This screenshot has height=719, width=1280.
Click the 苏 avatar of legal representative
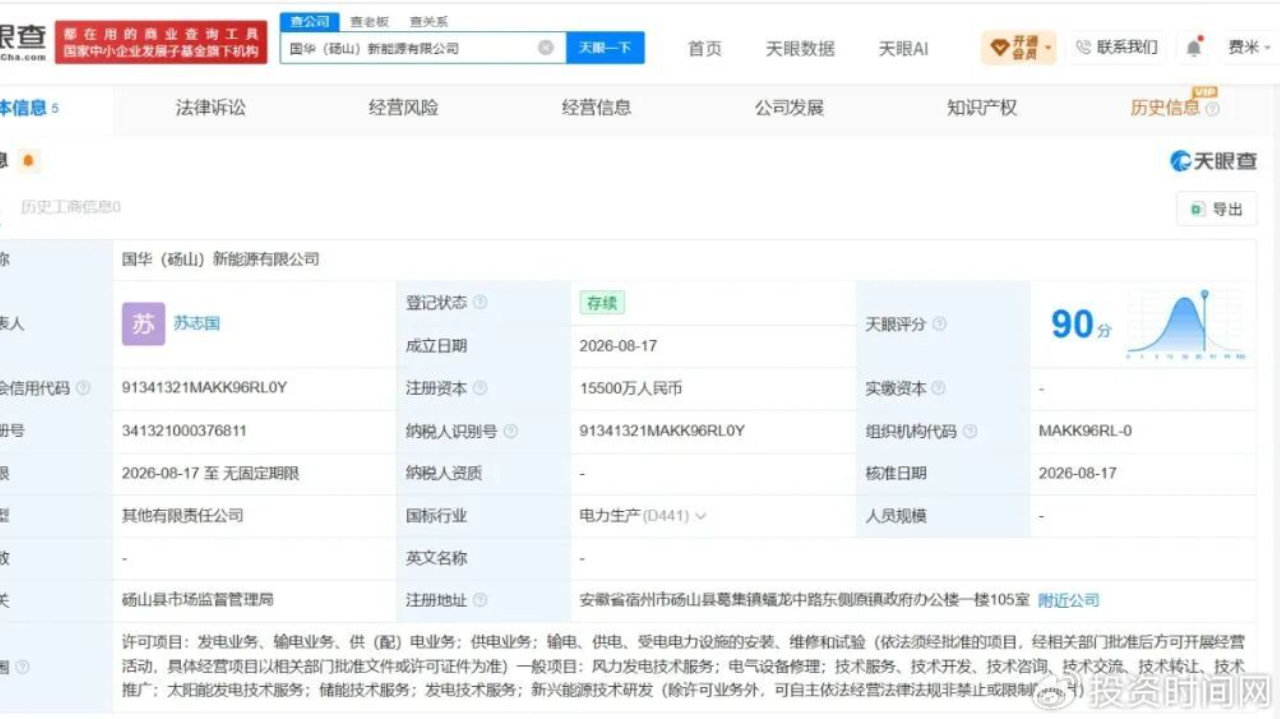pos(143,324)
